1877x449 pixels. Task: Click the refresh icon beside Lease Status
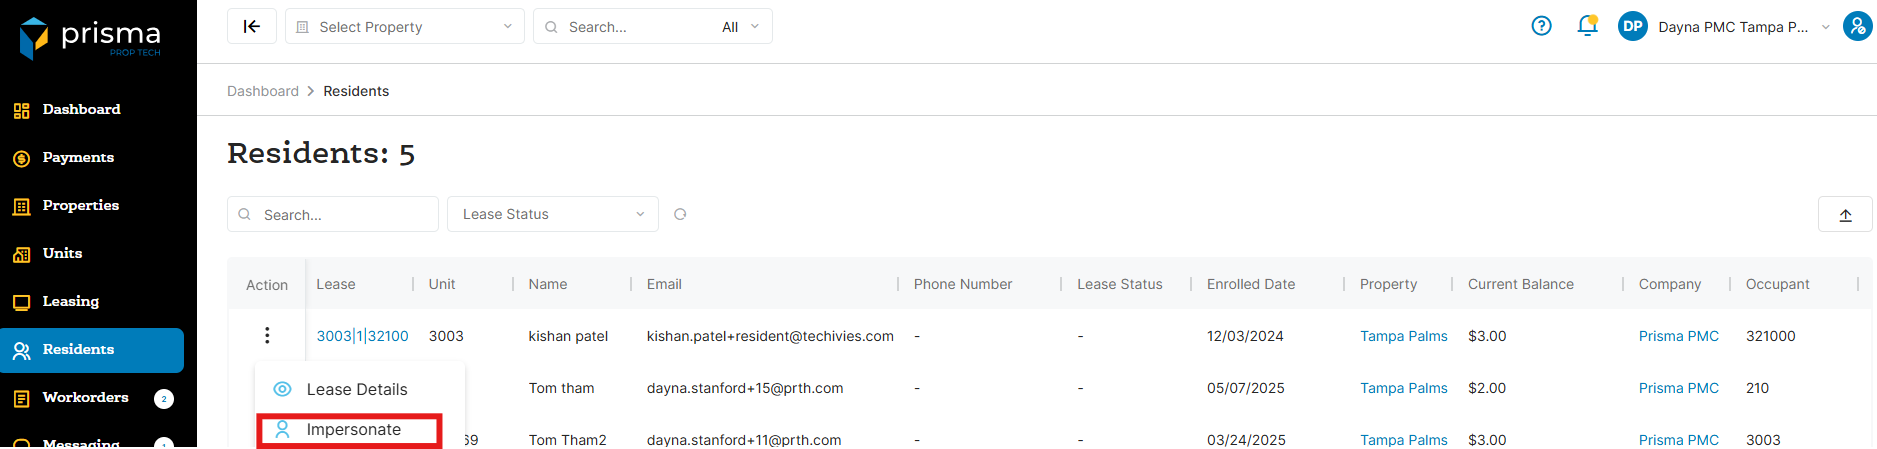coord(680,214)
